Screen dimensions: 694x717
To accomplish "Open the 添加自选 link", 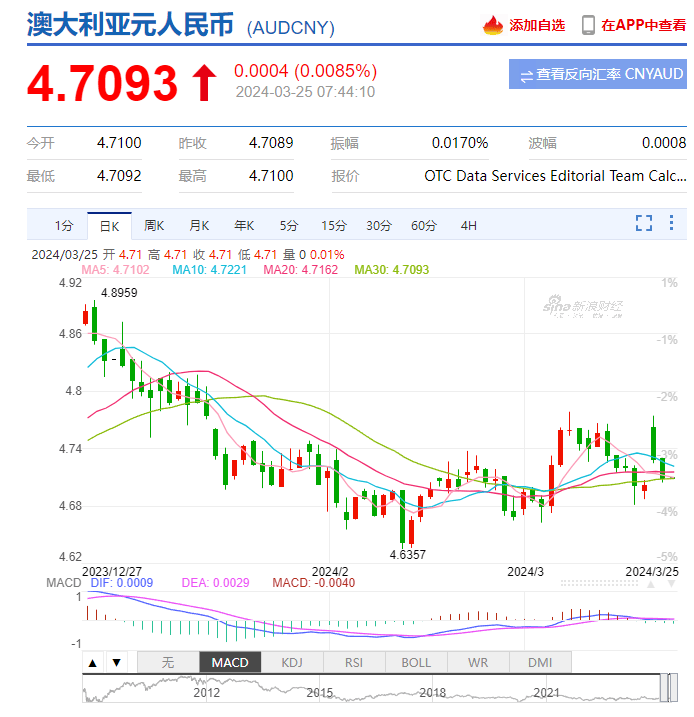I will pos(537,25).
